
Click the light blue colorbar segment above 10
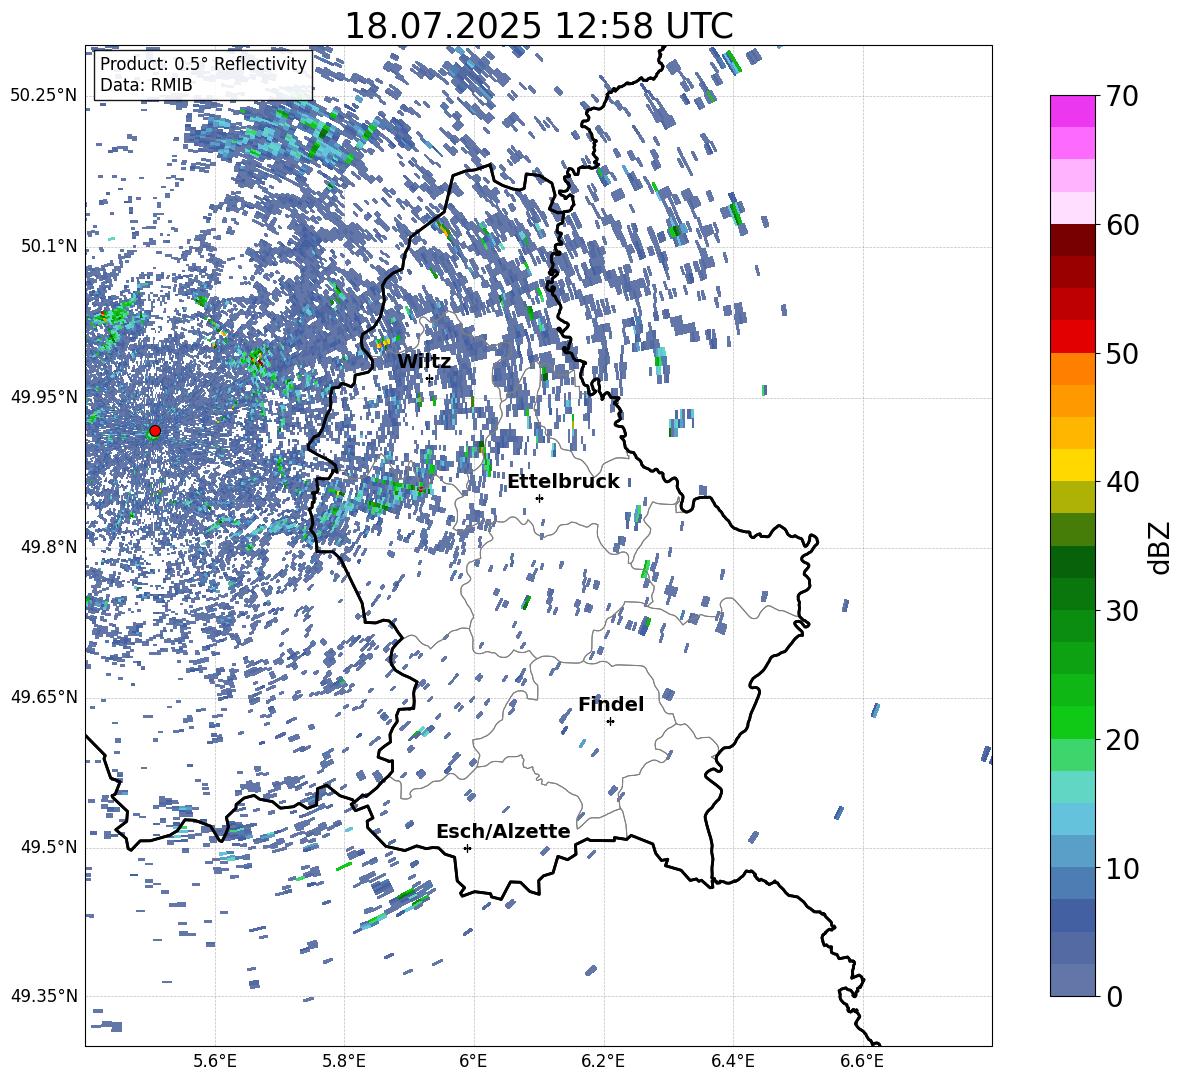[x=1072, y=852]
